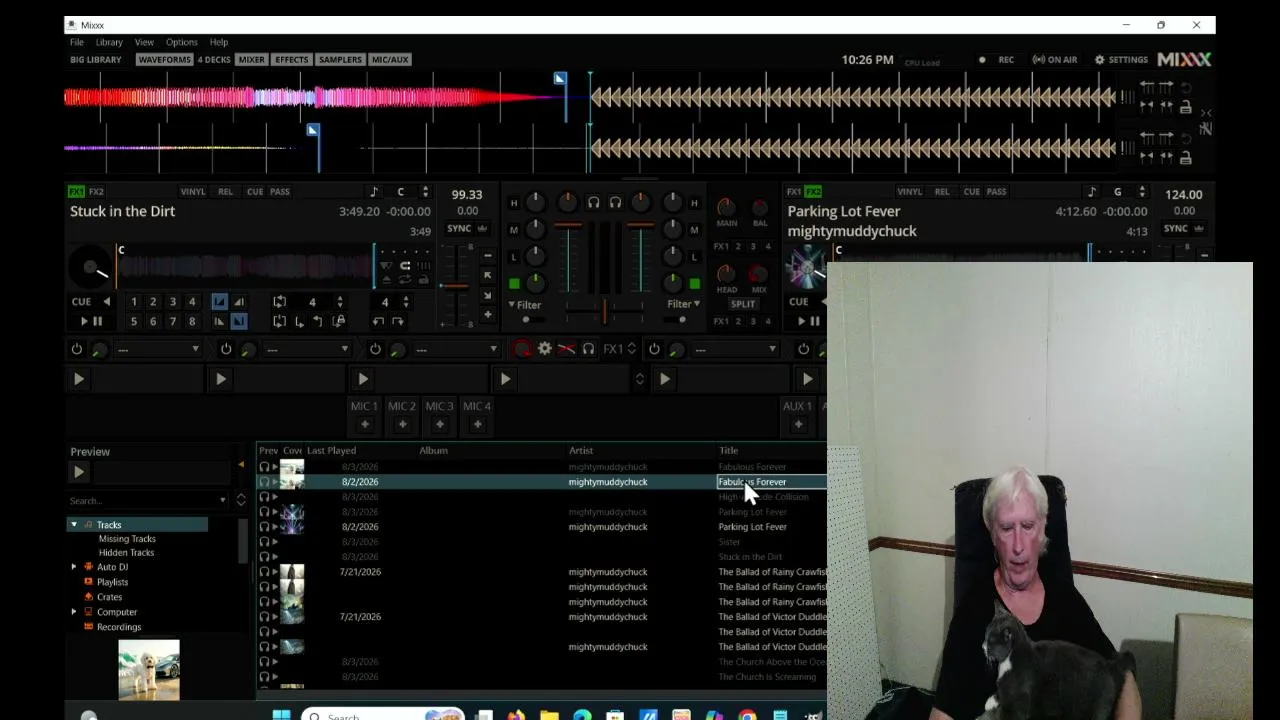Toggle the Big Library view
1280x720 pixels.
[x=96, y=60]
